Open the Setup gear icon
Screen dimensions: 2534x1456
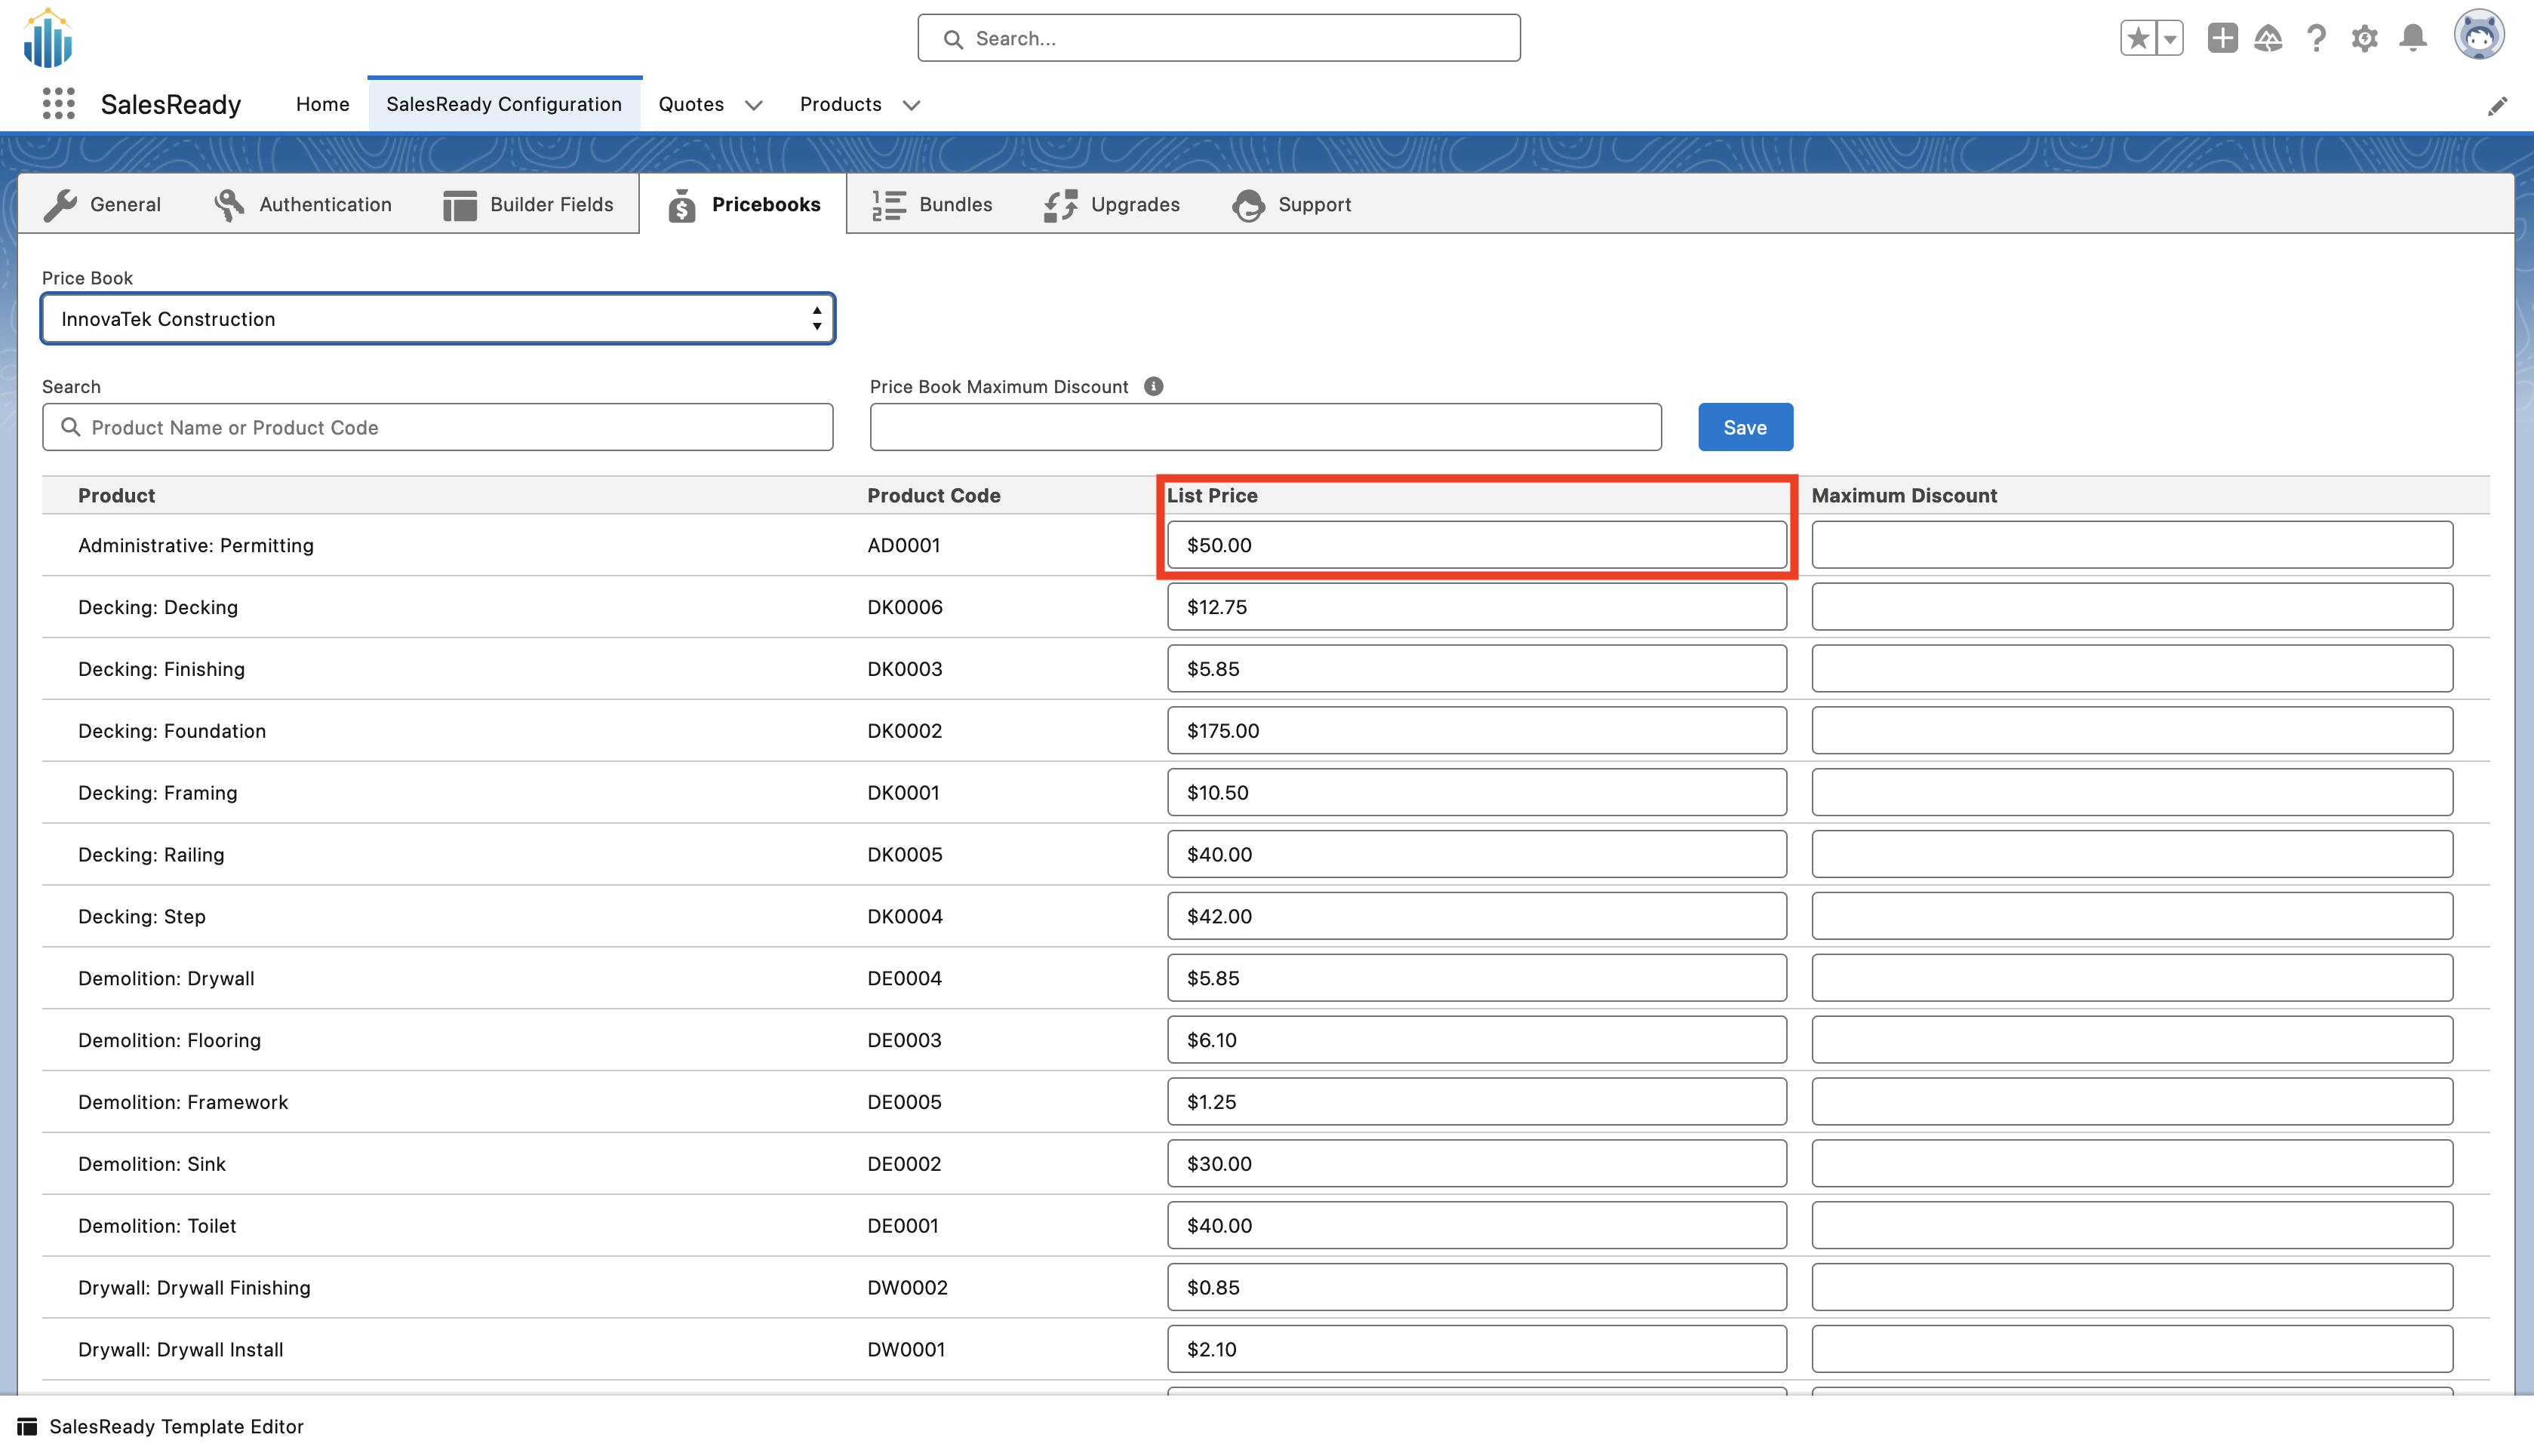[2364, 38]
